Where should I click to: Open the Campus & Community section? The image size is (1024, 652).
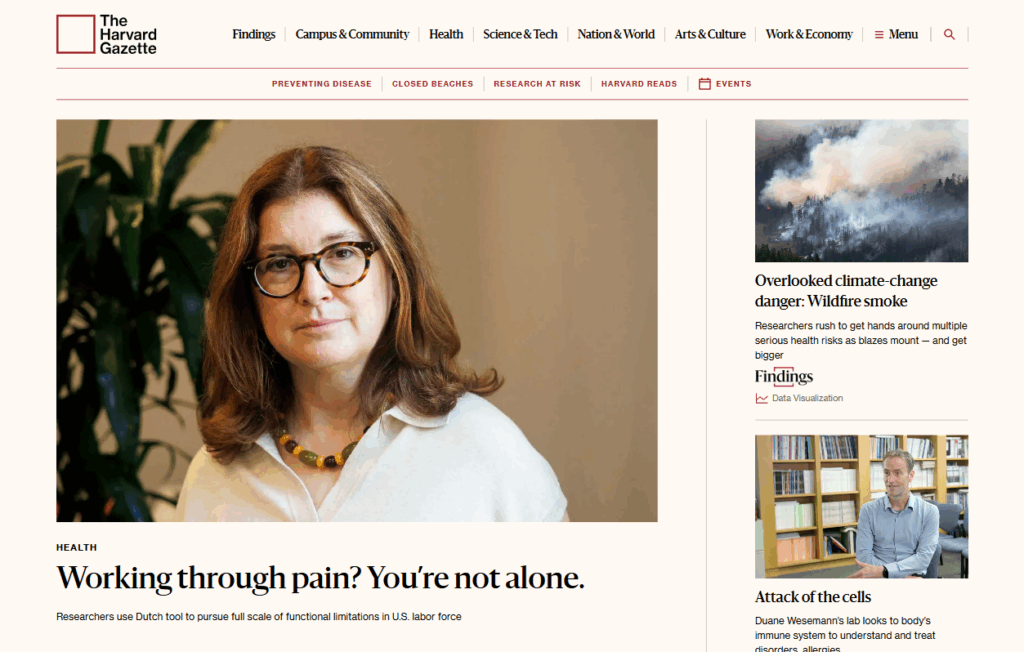[352, 34]
